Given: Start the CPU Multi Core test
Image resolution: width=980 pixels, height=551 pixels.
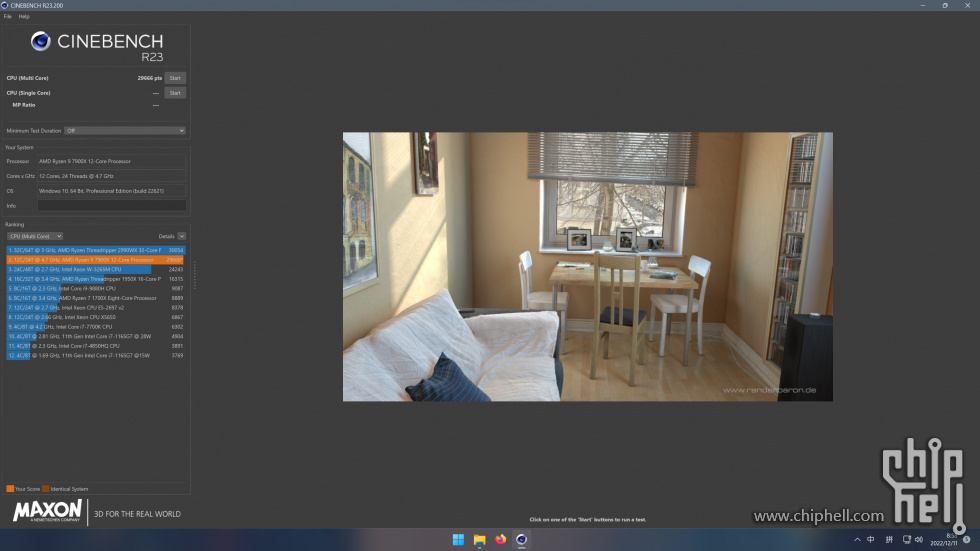Looking at the screenshot, I should [175, 78].
